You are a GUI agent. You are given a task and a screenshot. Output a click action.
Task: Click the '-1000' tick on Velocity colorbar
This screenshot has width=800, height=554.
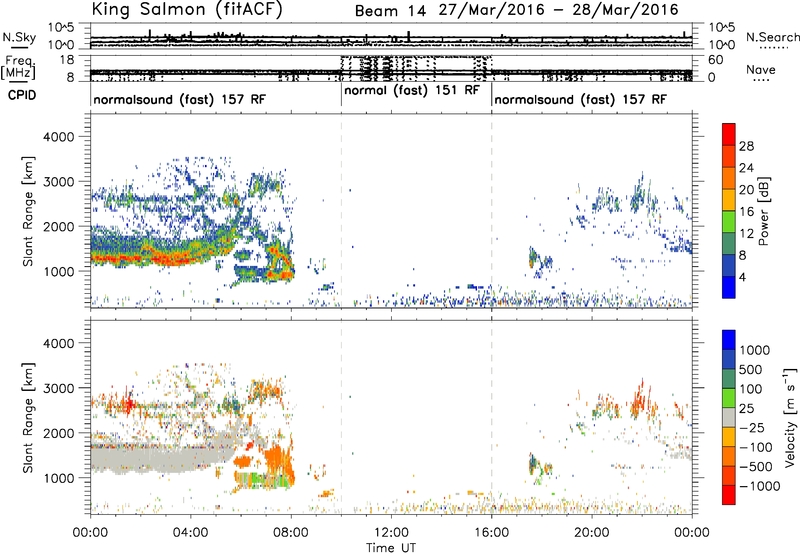coord(759,486)
